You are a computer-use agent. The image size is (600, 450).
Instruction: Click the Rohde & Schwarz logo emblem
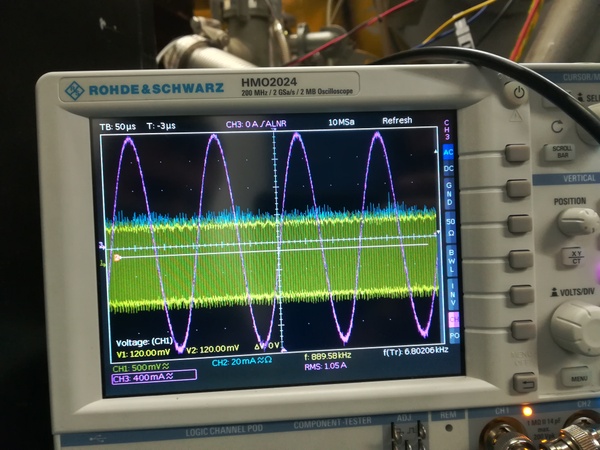[74, 90]
